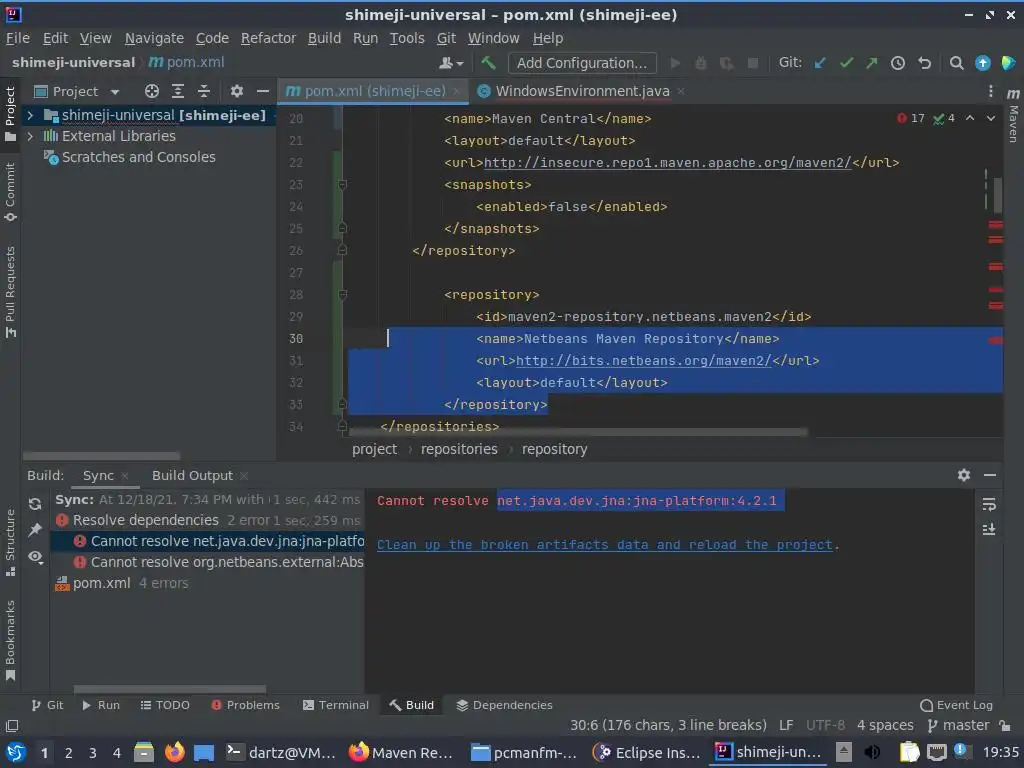Image resolution: width=1024 pixels, height=768 pixels.
Task: Open the Tools menu
Action: [407, 39]
